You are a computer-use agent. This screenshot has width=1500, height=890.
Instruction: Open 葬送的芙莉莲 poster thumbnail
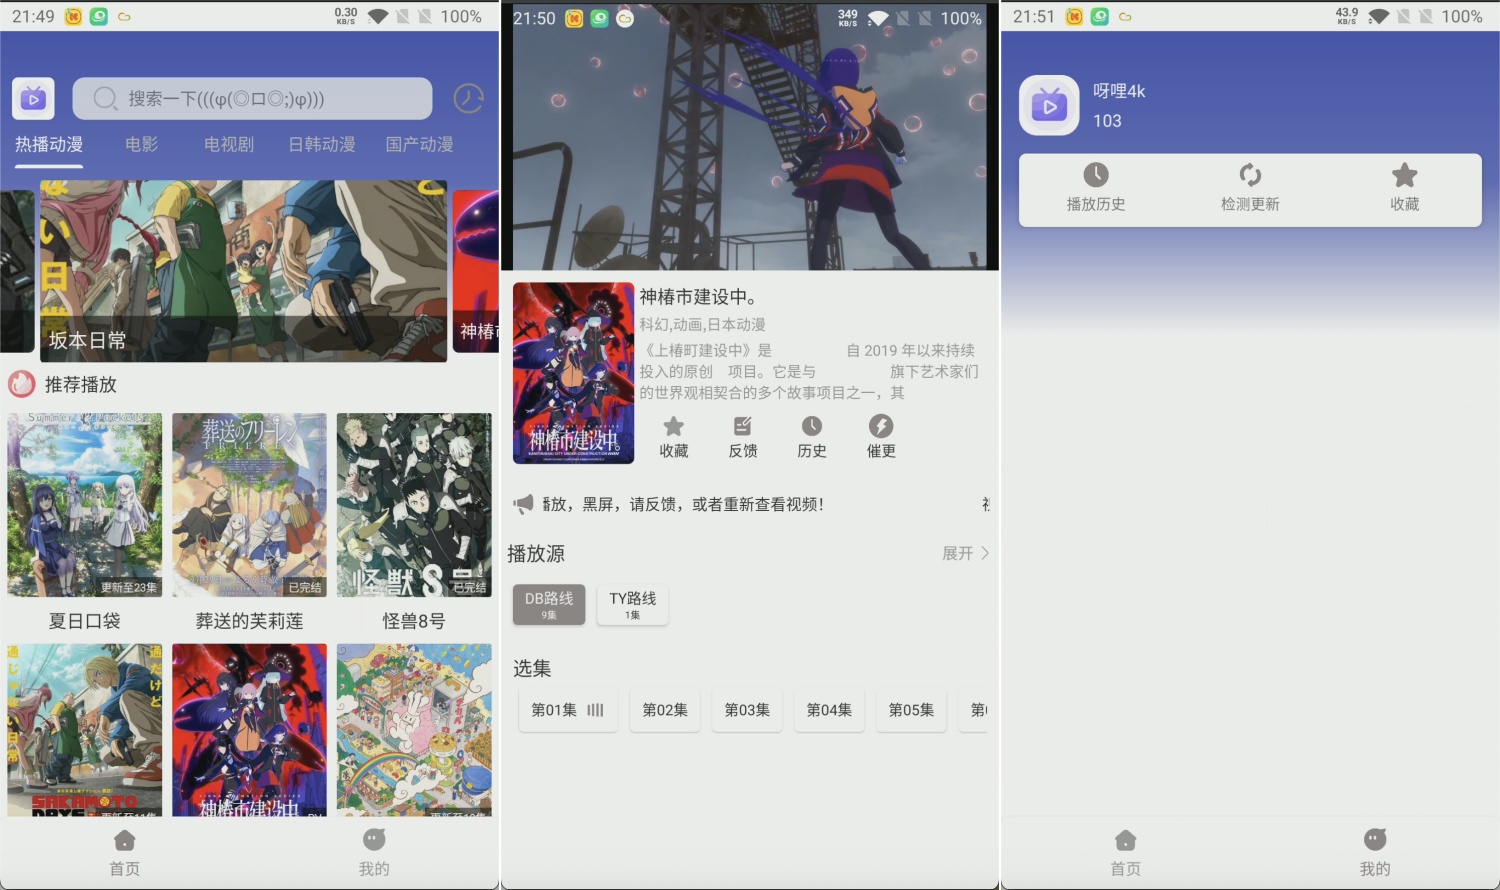click(249, 505)
